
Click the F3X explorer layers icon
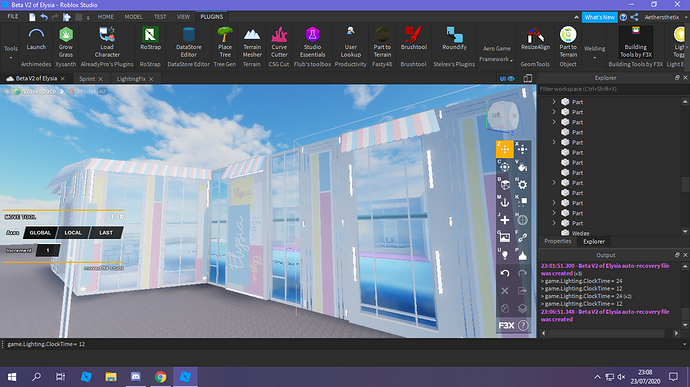pyautogui.click(x=522, y=309)
